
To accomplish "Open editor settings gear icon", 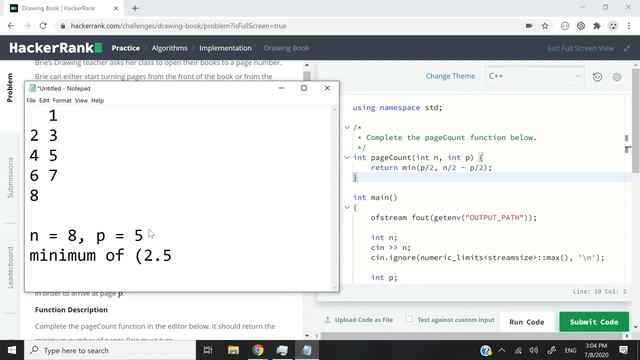I will [617, 77].
